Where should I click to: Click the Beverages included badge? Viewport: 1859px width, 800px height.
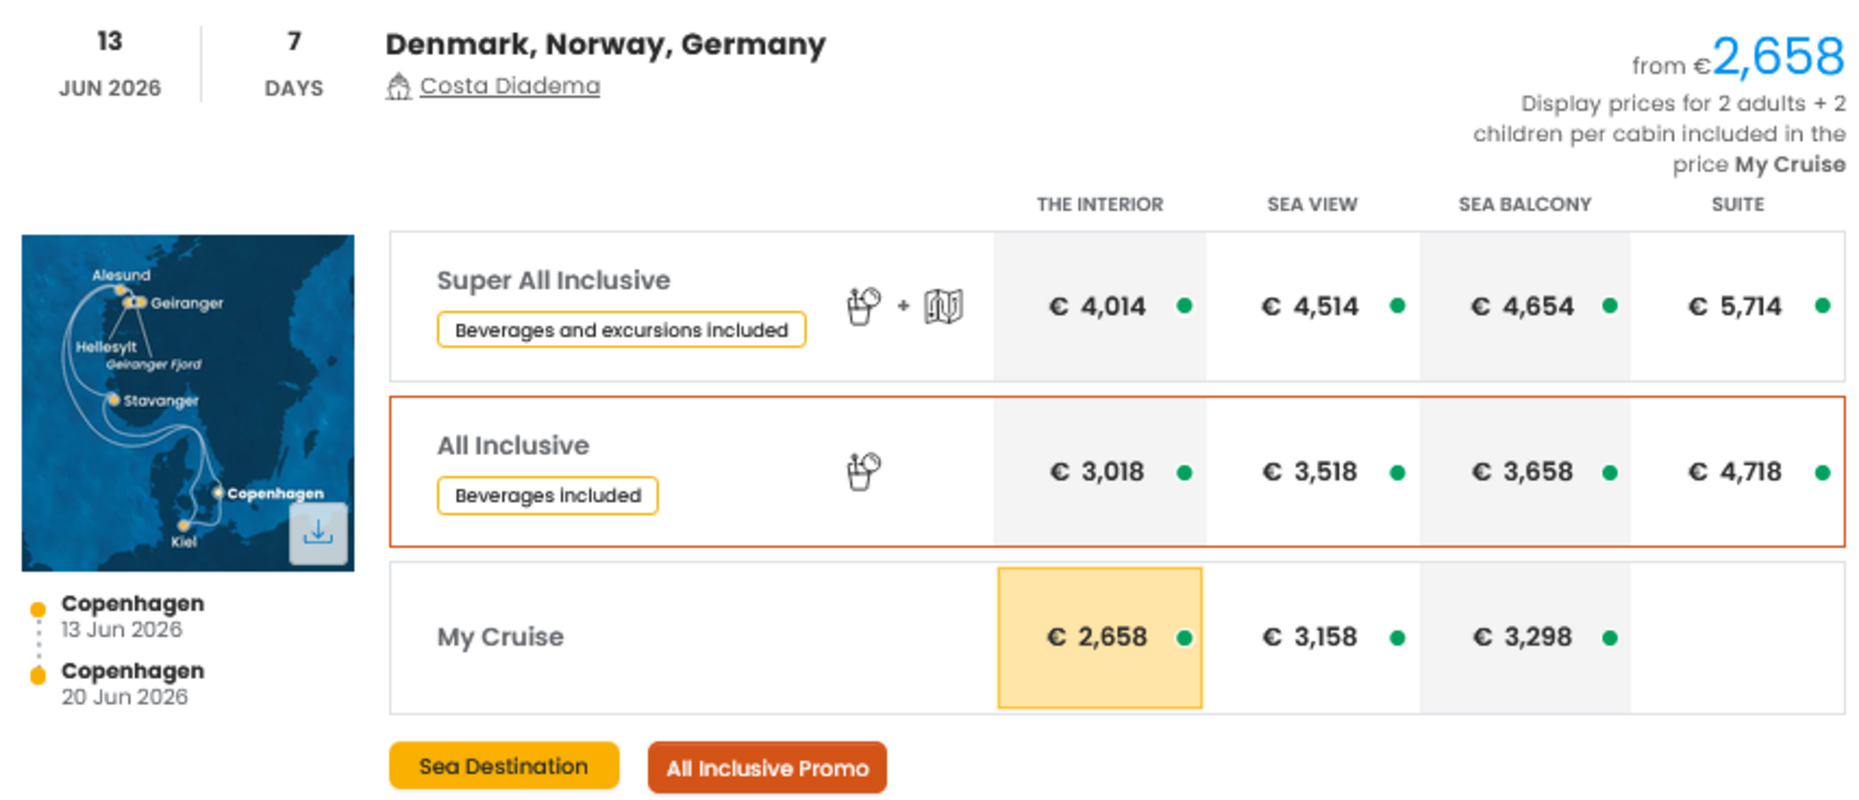pos(547,496)
